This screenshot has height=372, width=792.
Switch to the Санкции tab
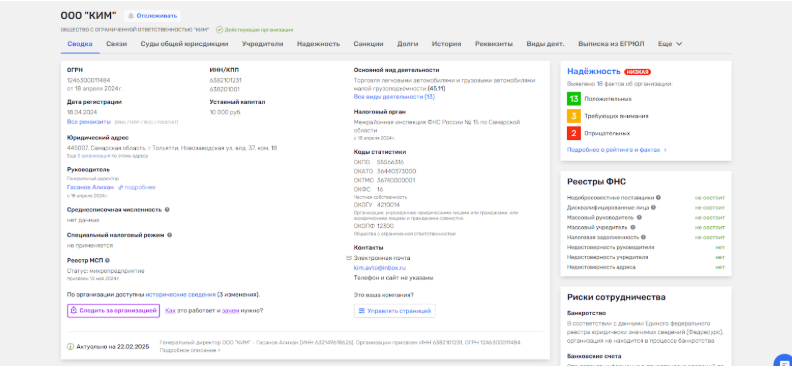point(368,44)
